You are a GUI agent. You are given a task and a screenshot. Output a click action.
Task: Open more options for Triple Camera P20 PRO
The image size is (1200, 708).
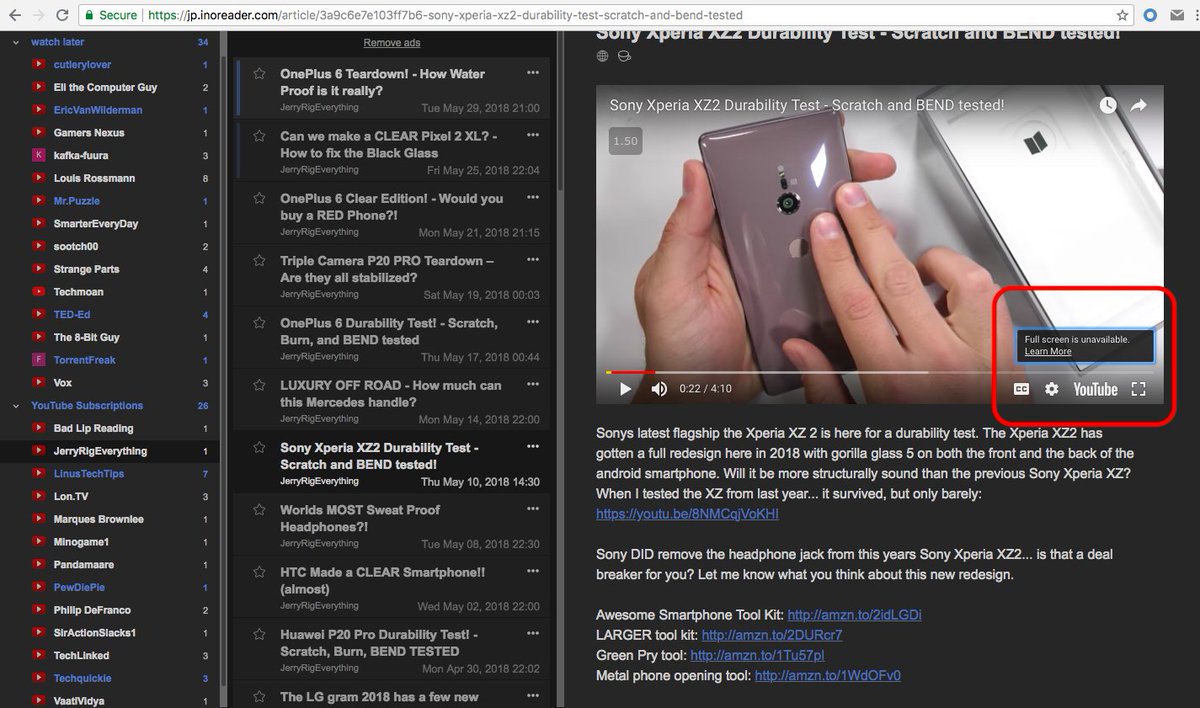[533, 260]
